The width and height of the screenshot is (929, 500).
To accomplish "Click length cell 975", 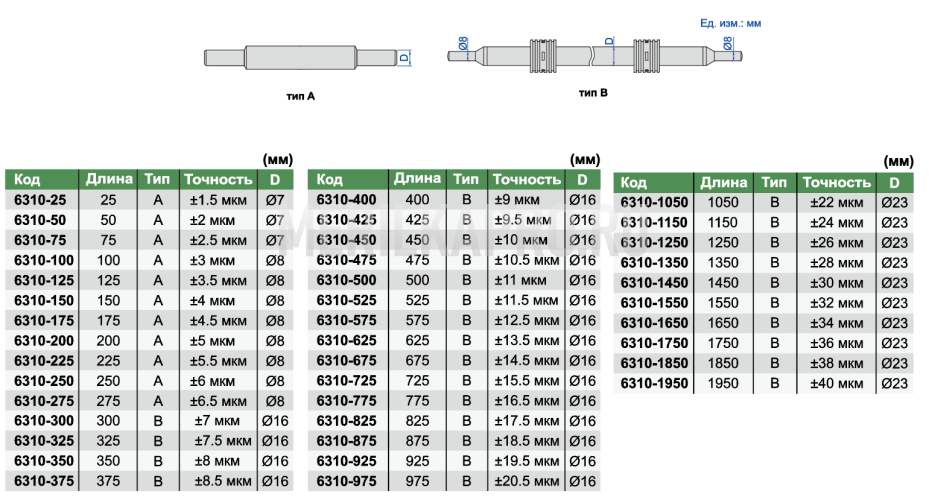I will click(x=417, y=482).
